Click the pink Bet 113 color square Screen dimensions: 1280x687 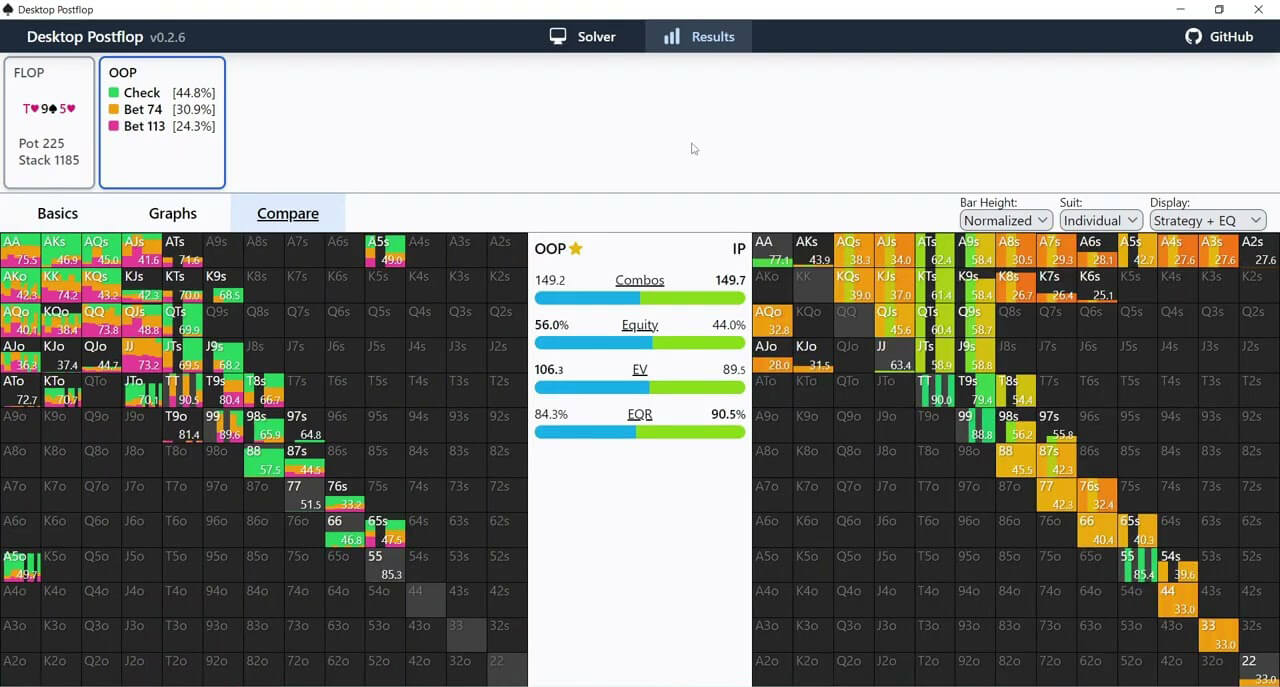(114, 127)
